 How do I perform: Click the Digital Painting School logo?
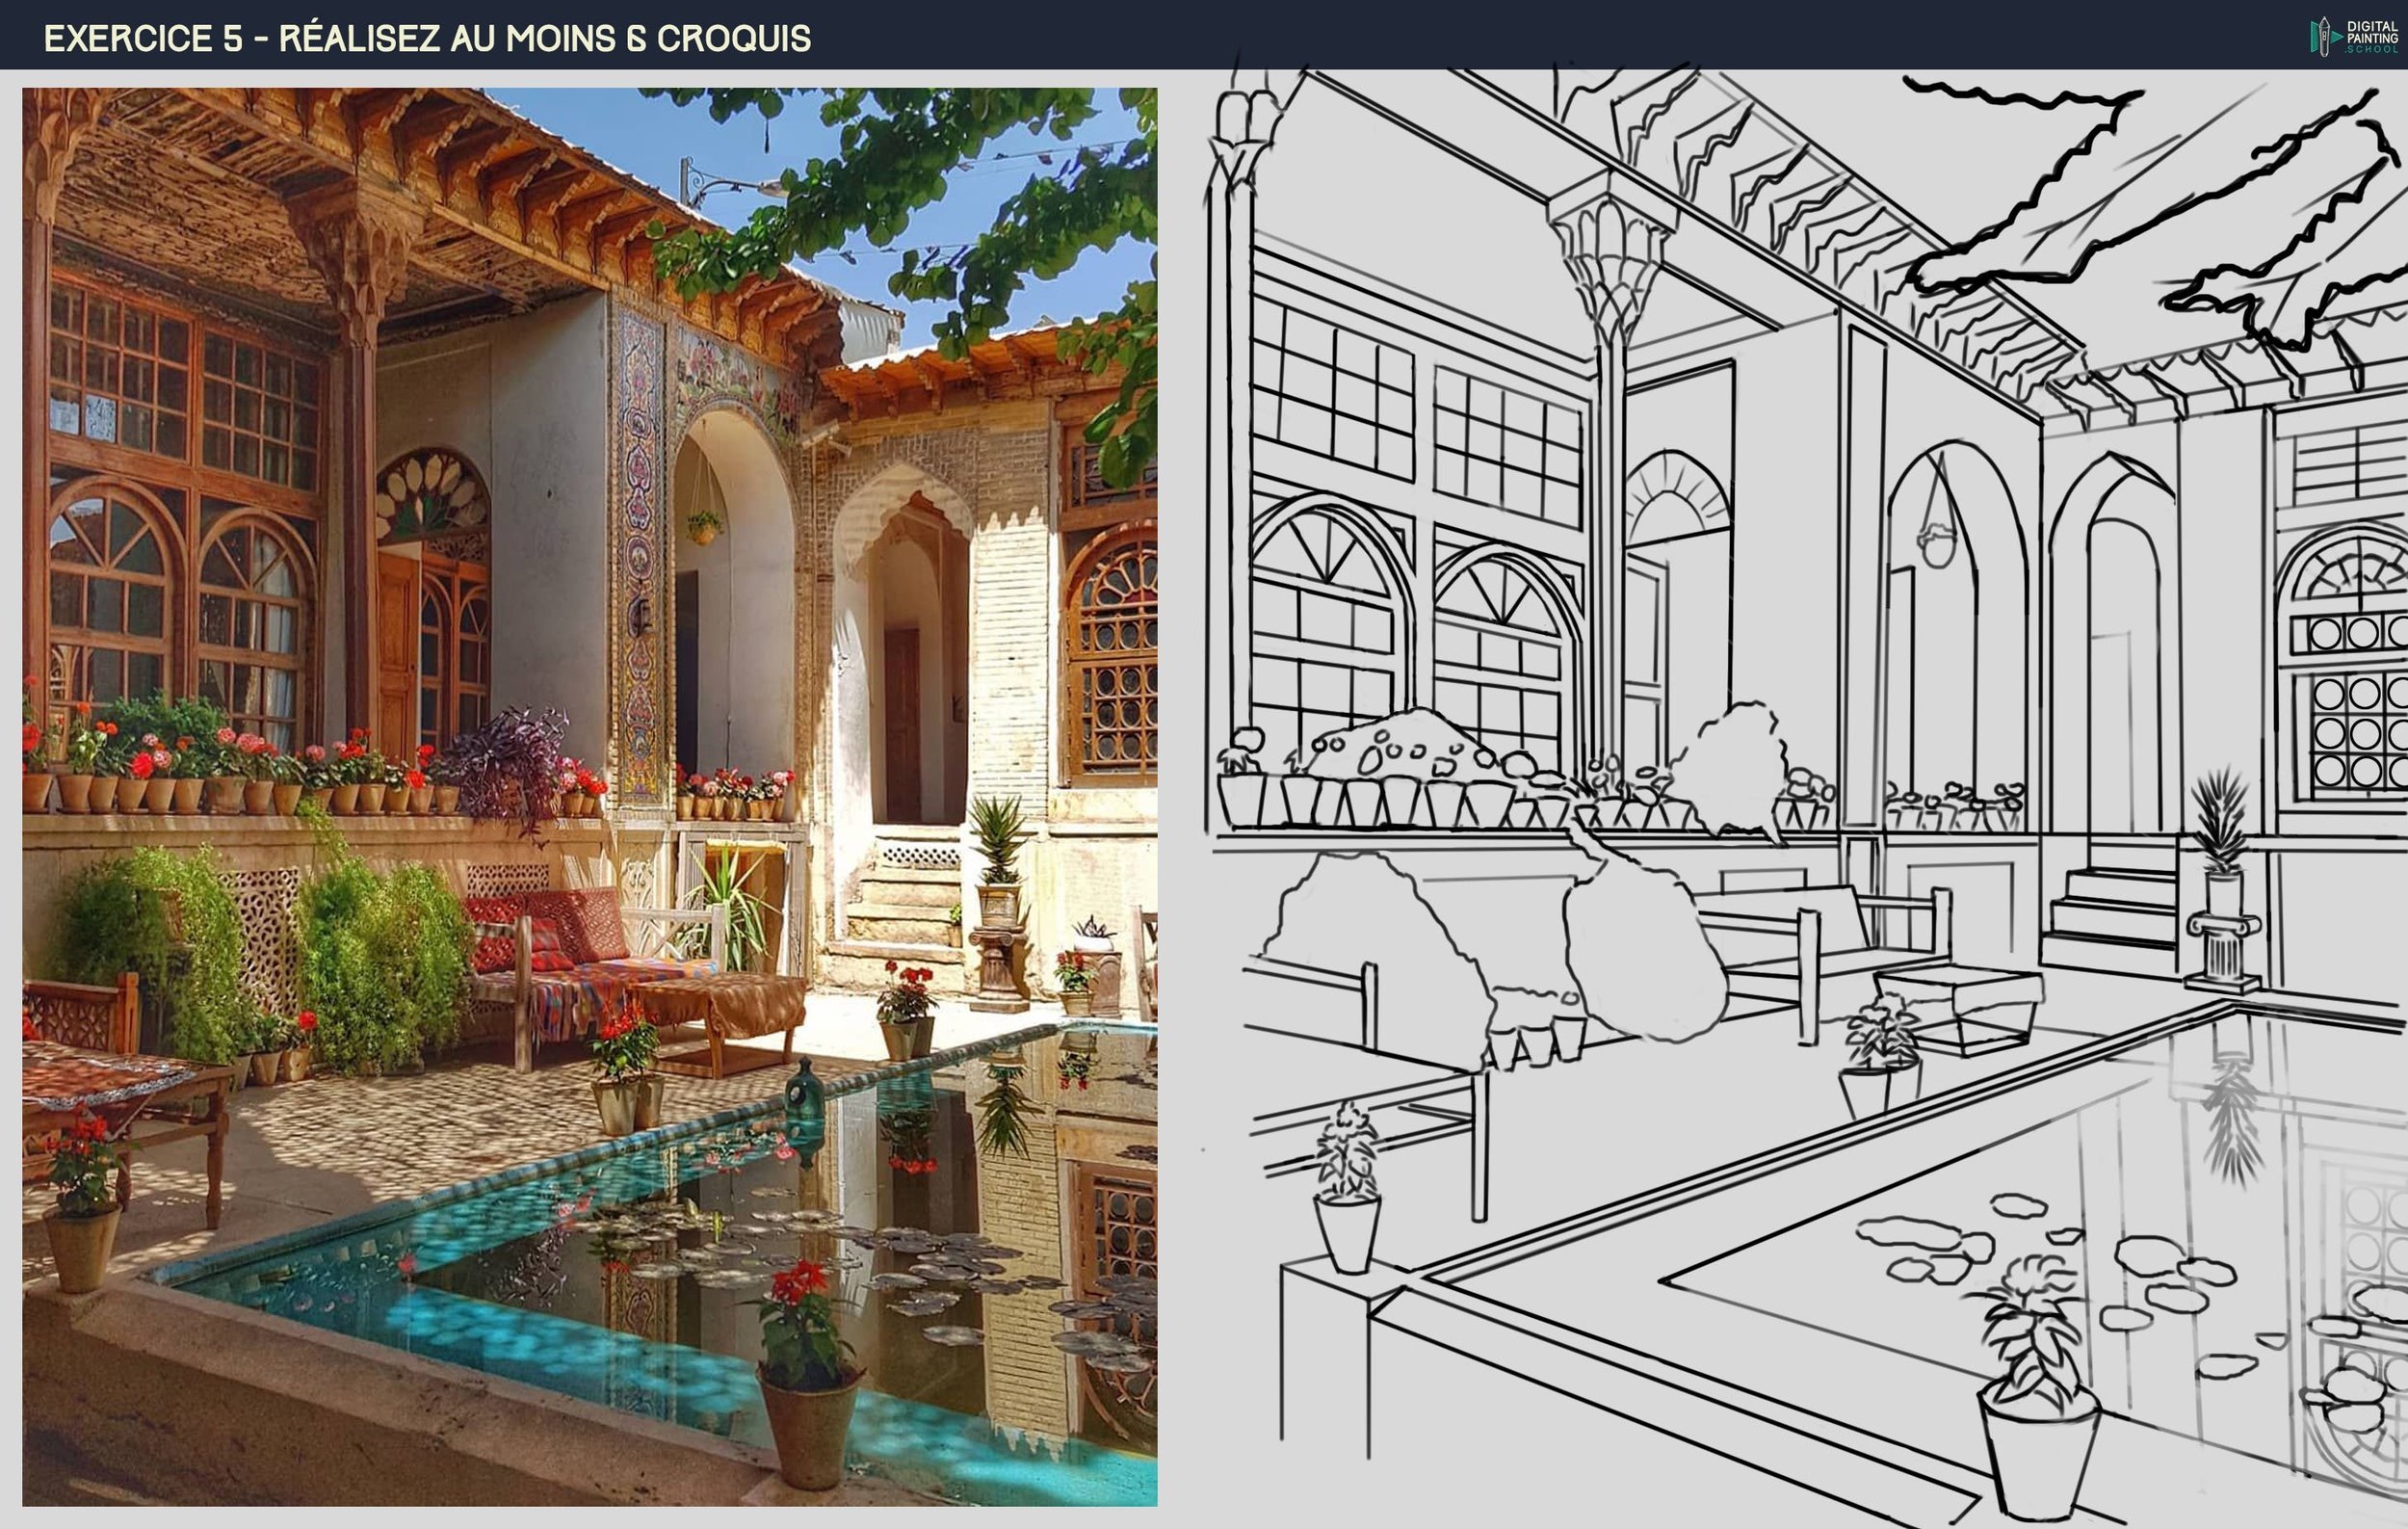point(2354,36)
